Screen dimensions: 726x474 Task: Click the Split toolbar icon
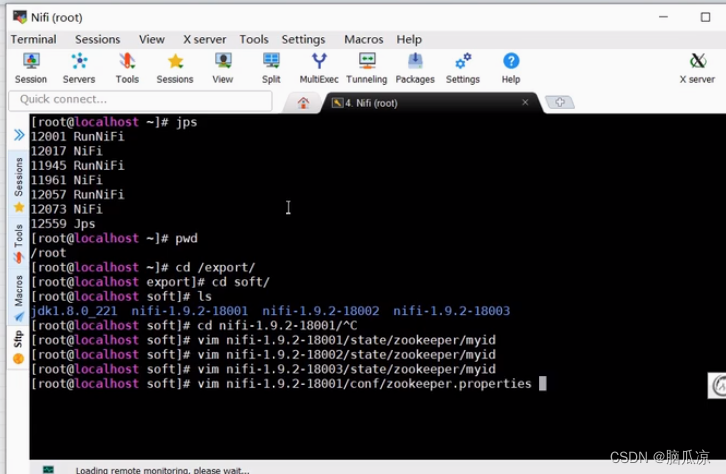tap(271, 68)
